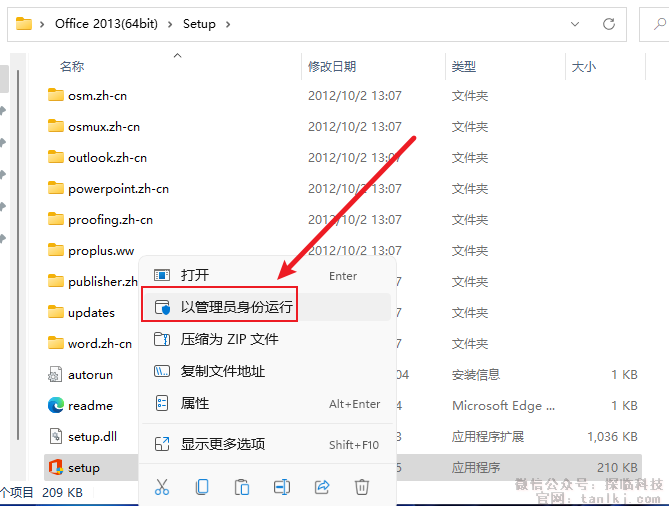This screenshot has width=669, height=506.
Task: Click the setup.dll file icon
Action: point(55,436)
